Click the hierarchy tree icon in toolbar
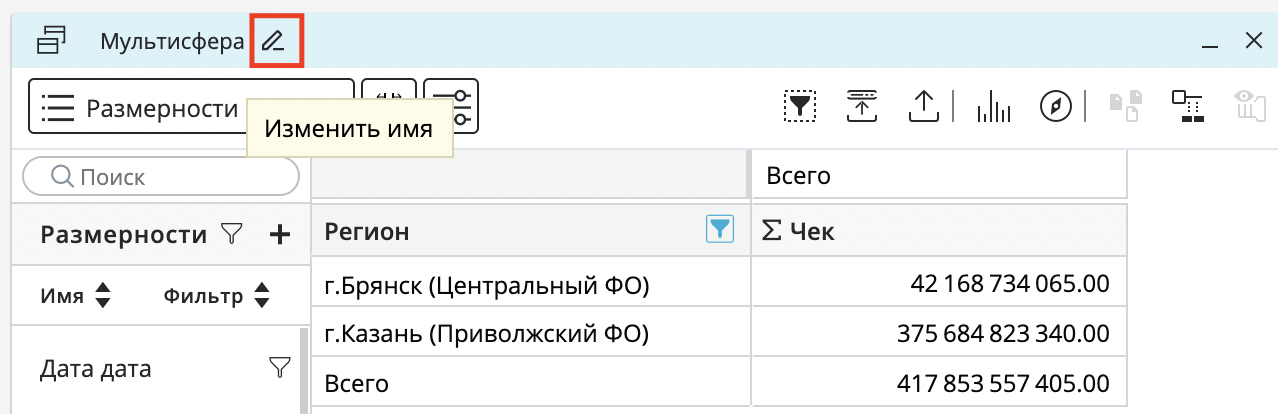This screenshot has width=1278, height=414. click(x=1188, y=105)
